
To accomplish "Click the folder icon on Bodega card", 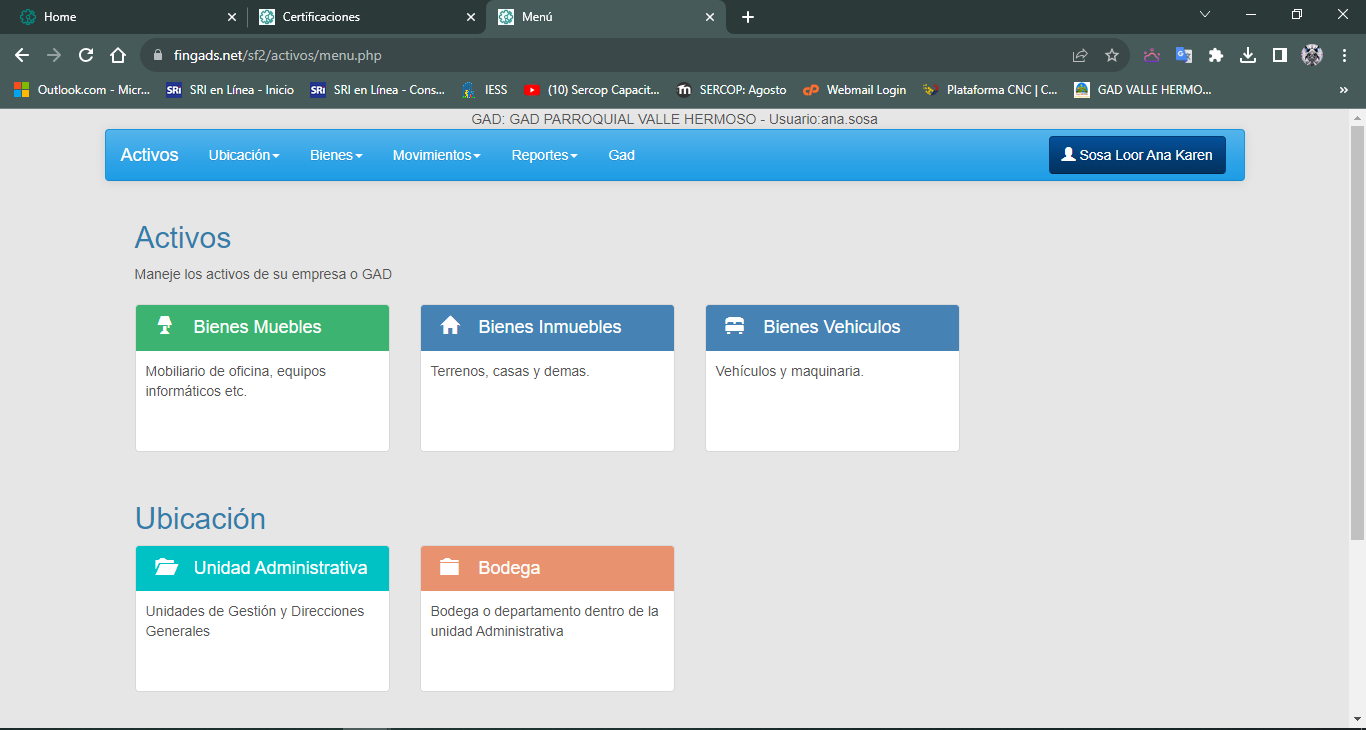I will (450, 567).
